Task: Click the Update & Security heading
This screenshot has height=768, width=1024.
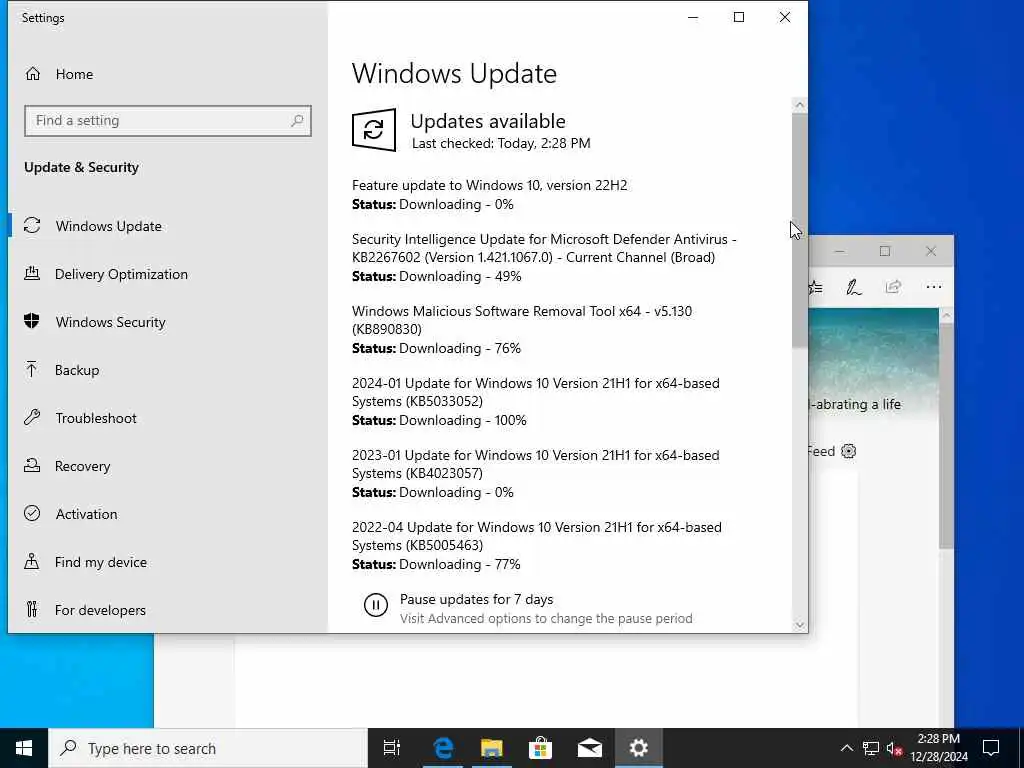Action: click(x=82, y=167)
